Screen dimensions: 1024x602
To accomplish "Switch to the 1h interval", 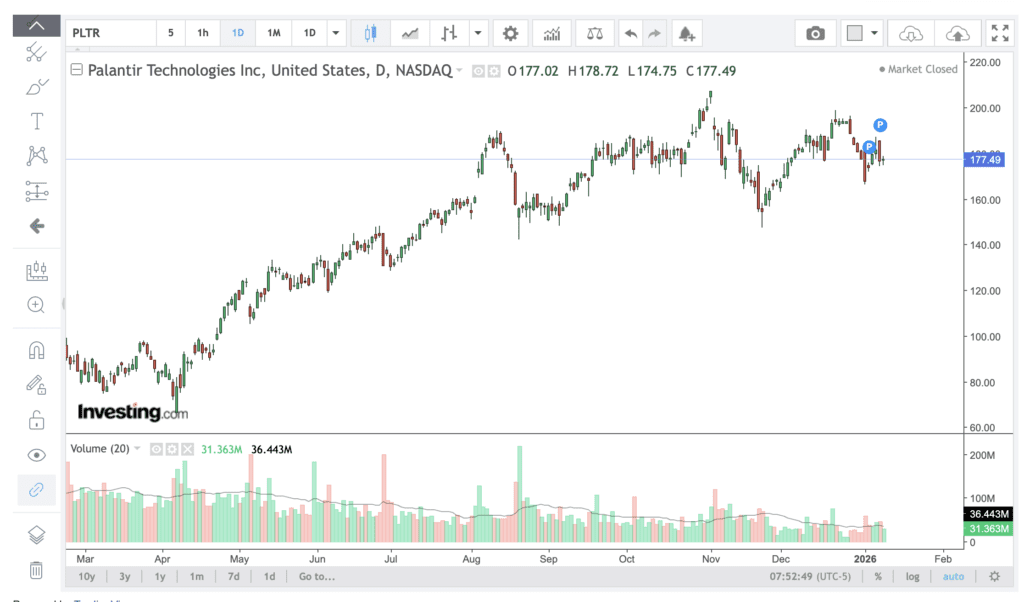I will pos(203,33).
